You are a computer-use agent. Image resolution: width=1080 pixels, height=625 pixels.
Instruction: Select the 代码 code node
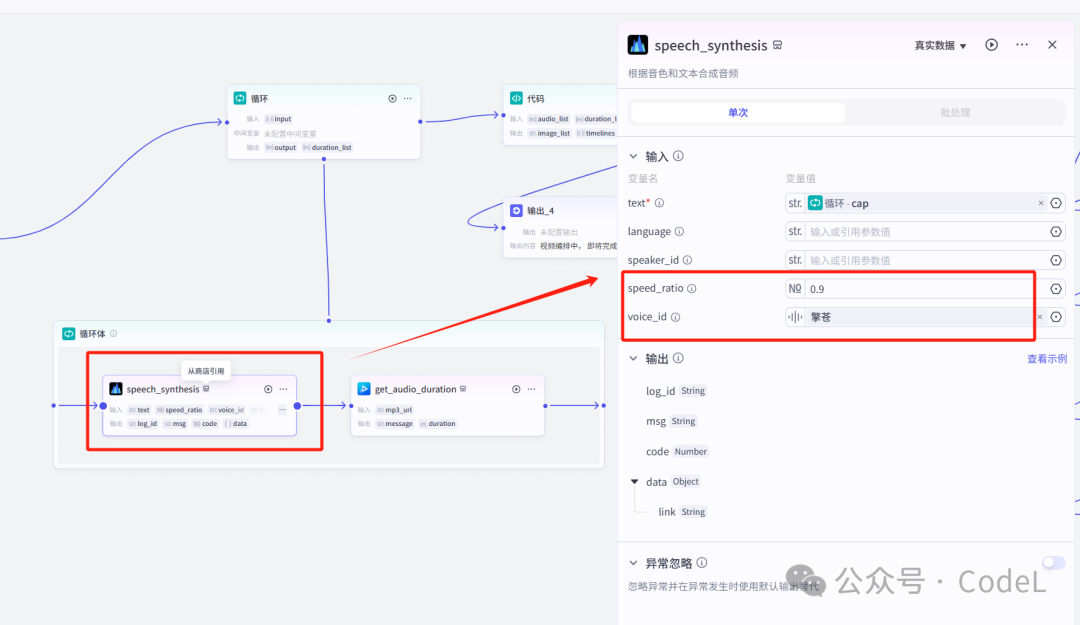point(561,115)
